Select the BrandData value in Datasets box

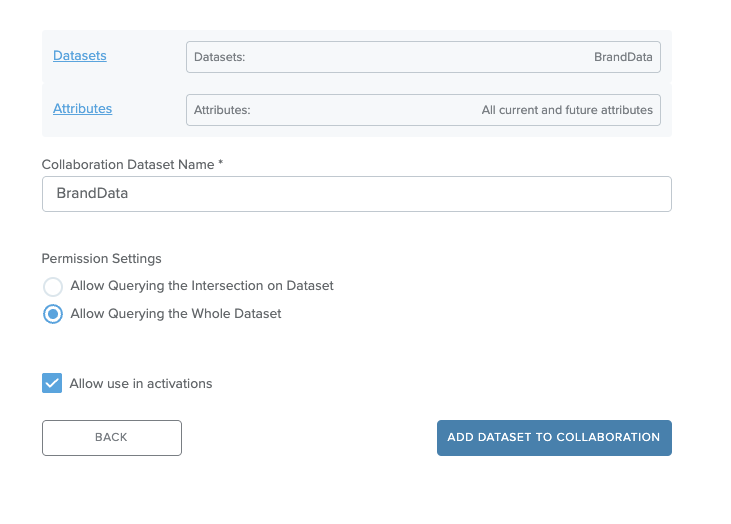(x=623, y=57)
